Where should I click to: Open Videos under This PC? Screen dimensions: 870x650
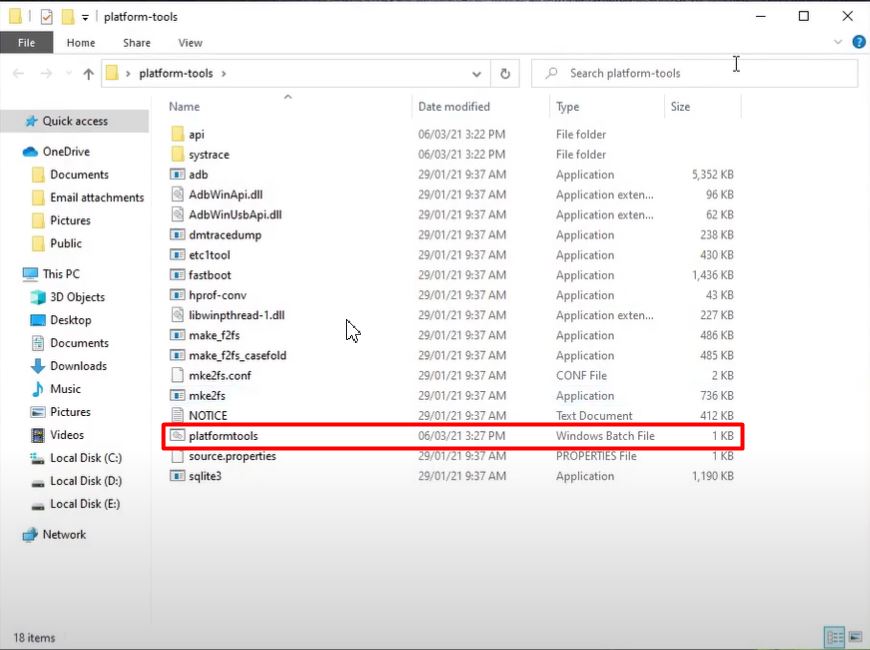(x=67, y=435)
